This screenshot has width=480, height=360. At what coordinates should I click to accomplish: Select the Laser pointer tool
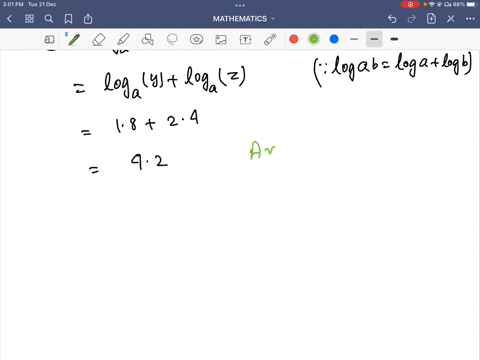[x=270, y=39]
